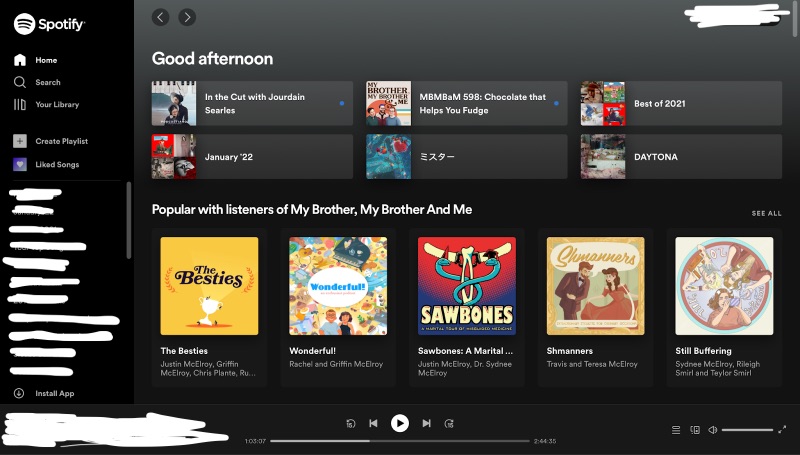Click Still Buffering cover art
800x455 pixels.
point(724,286)
